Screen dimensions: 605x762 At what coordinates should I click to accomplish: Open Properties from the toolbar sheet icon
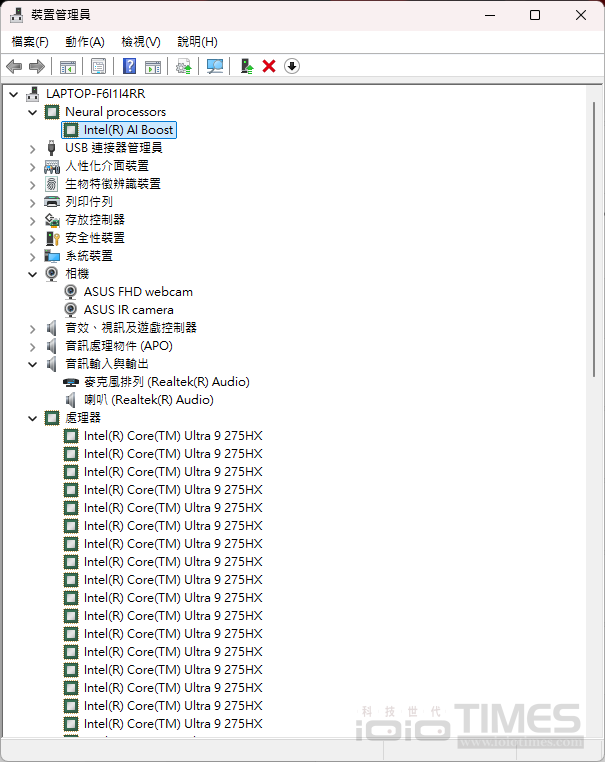coord(98,66)
